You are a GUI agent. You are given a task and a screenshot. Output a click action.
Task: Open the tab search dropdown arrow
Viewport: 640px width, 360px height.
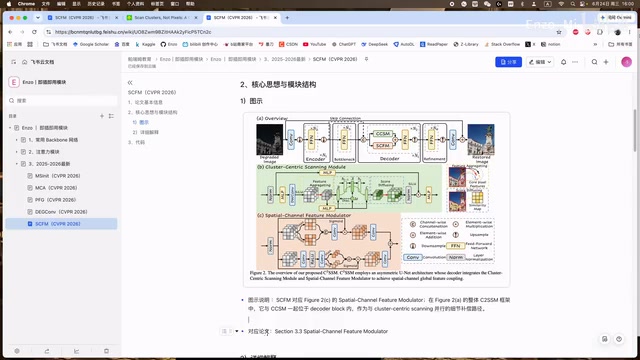point(38,18)
